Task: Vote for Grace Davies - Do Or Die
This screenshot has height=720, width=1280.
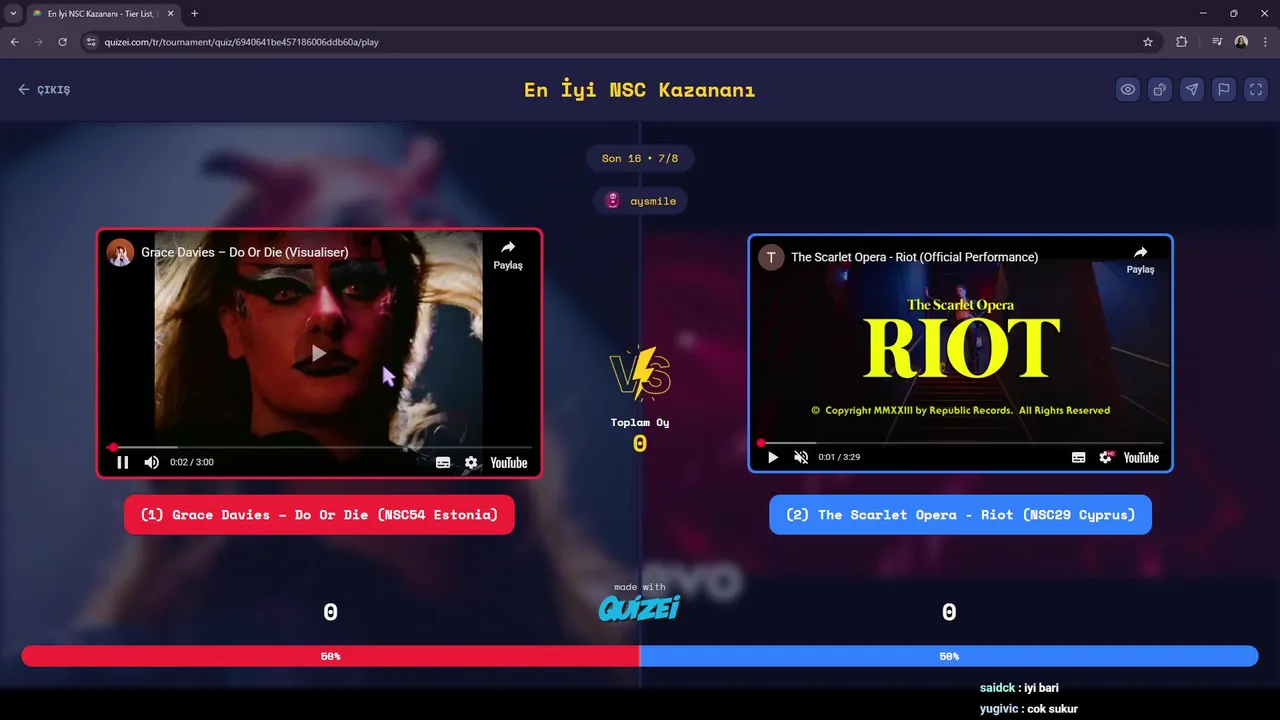Action: pyautogui.click(x=319, y=515)
